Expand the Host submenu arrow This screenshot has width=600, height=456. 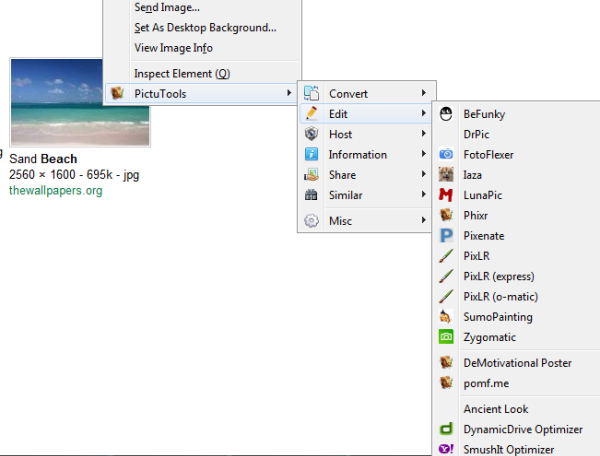click(x=424, y=134)
